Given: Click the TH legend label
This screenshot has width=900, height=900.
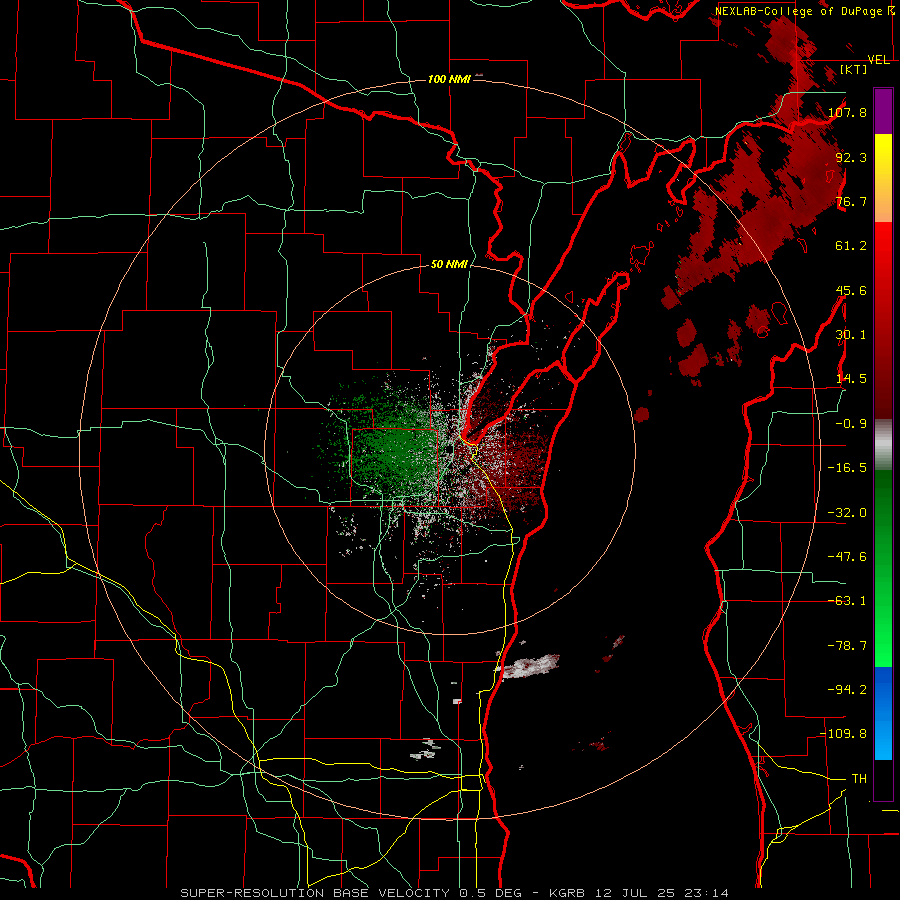Looking at the screenshot, I should pos(859,778).
